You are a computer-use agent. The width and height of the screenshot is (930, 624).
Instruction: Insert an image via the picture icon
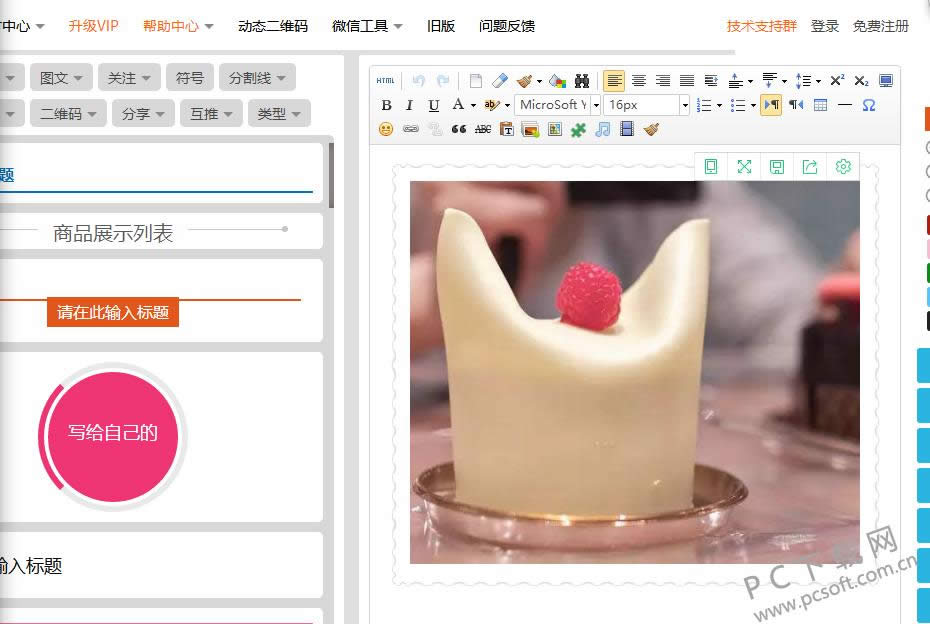click(x=530, y=129)
